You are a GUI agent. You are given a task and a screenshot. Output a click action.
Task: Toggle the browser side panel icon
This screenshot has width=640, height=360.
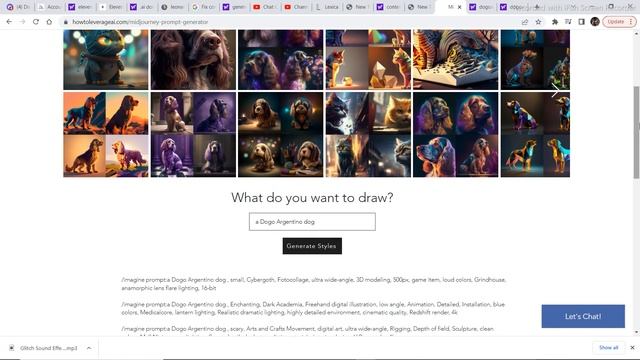[x=582, y=22]
